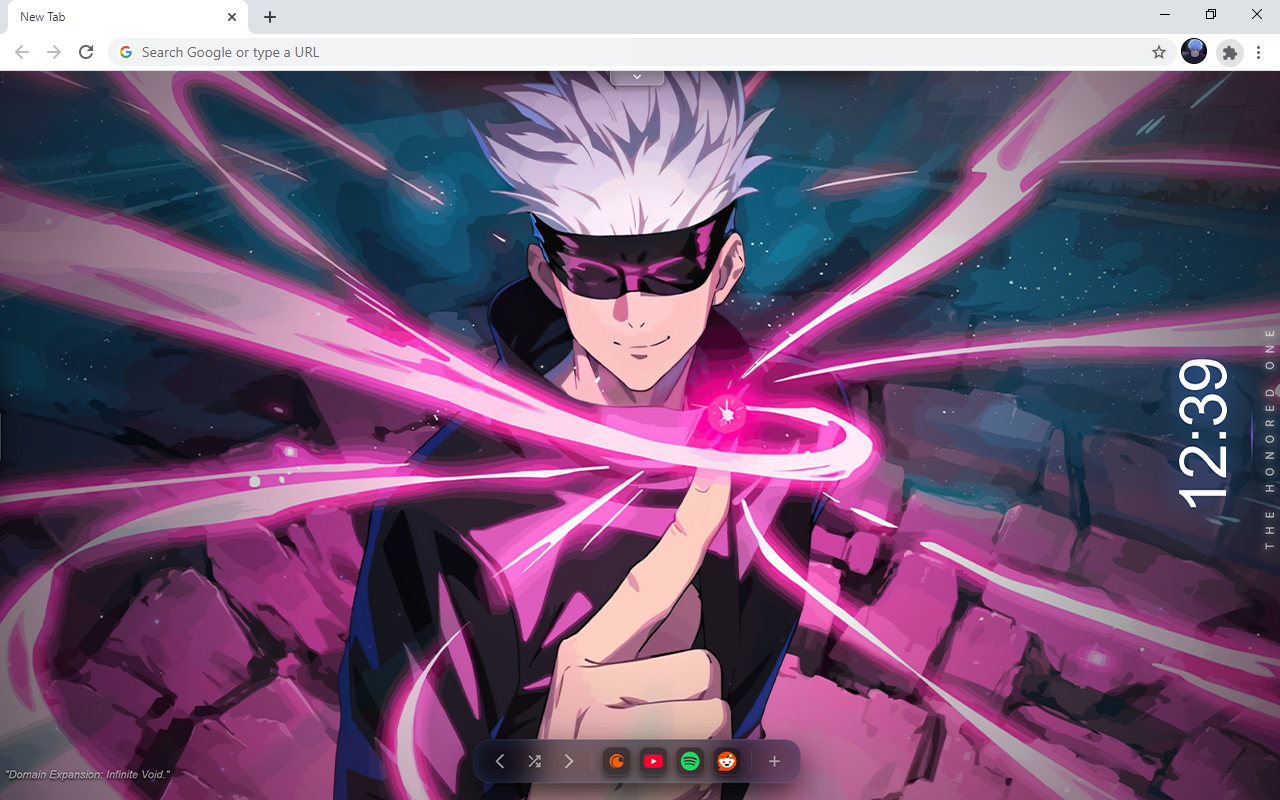Go to the previous wallpaper
The width and height of the screenshot is (1280, 800).
click(500, 762)
